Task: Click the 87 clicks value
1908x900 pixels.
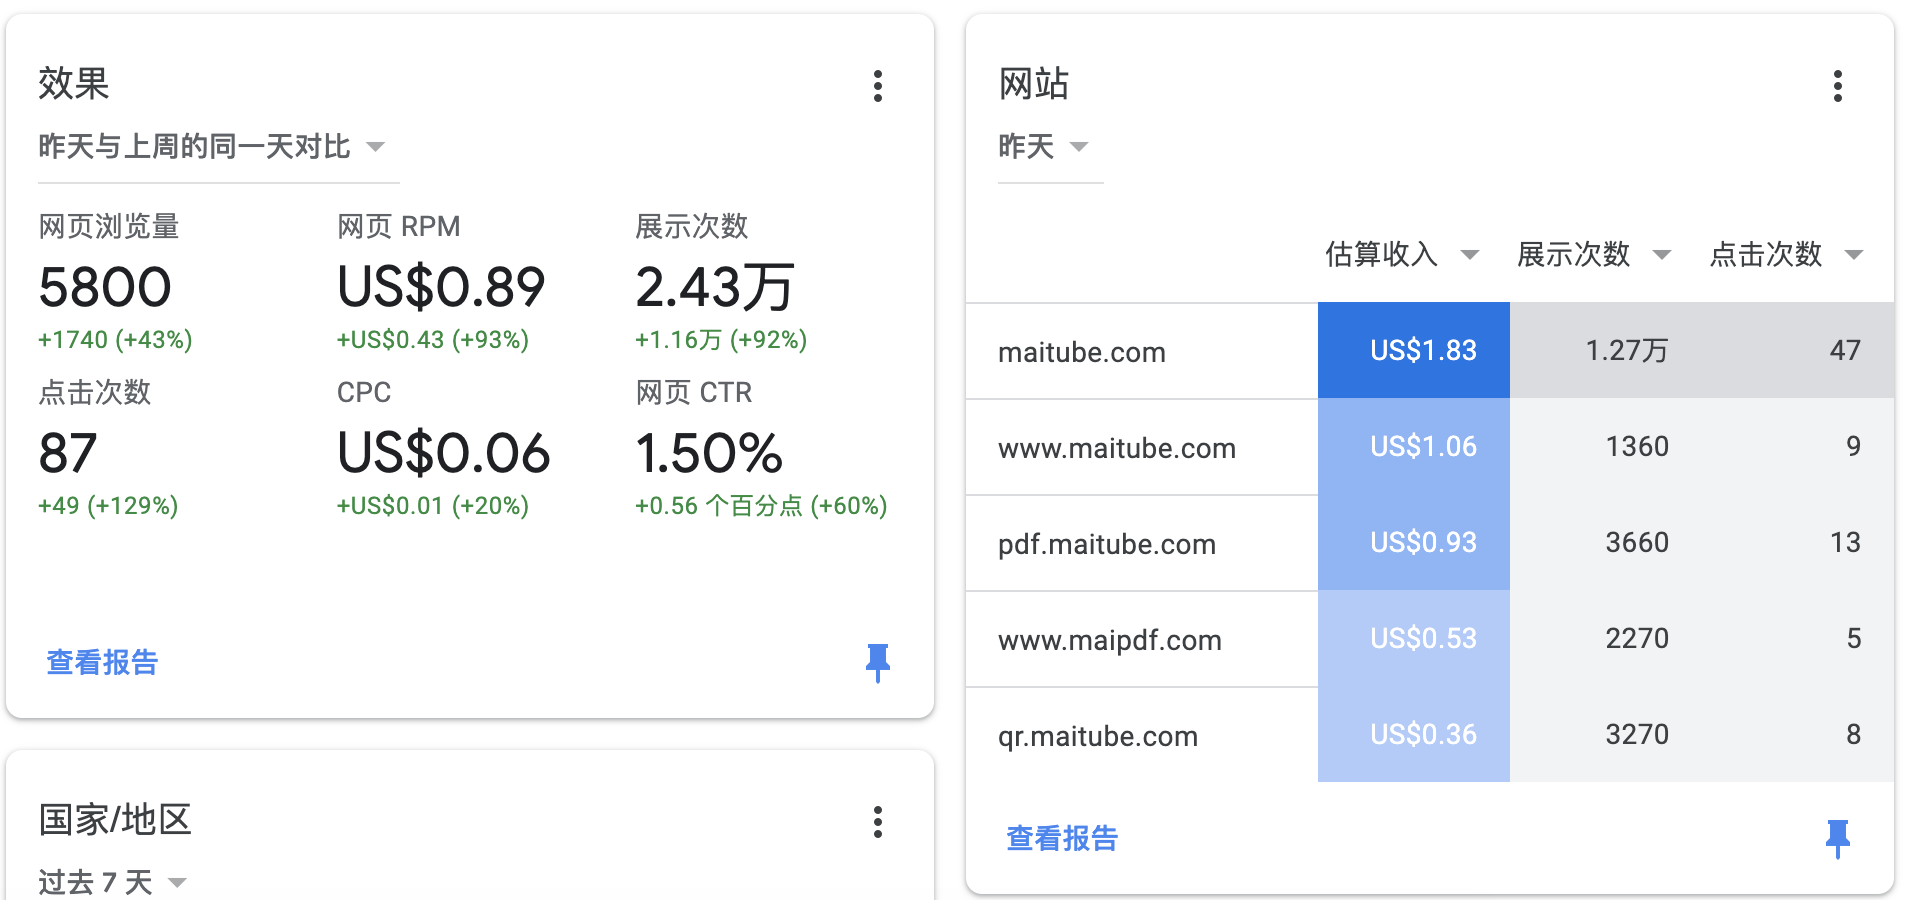Action: pyautogui.click(x=67, y=453)
